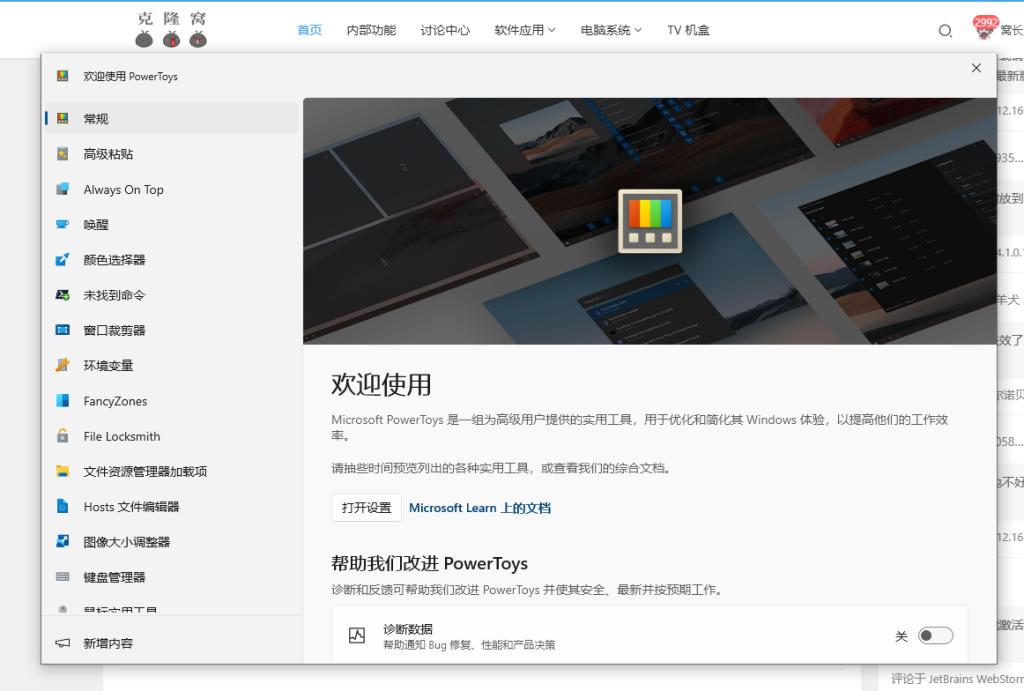Click the PowerToys title bar app icon
This screenshot has height=691, width=1024.
click(63, 76)
